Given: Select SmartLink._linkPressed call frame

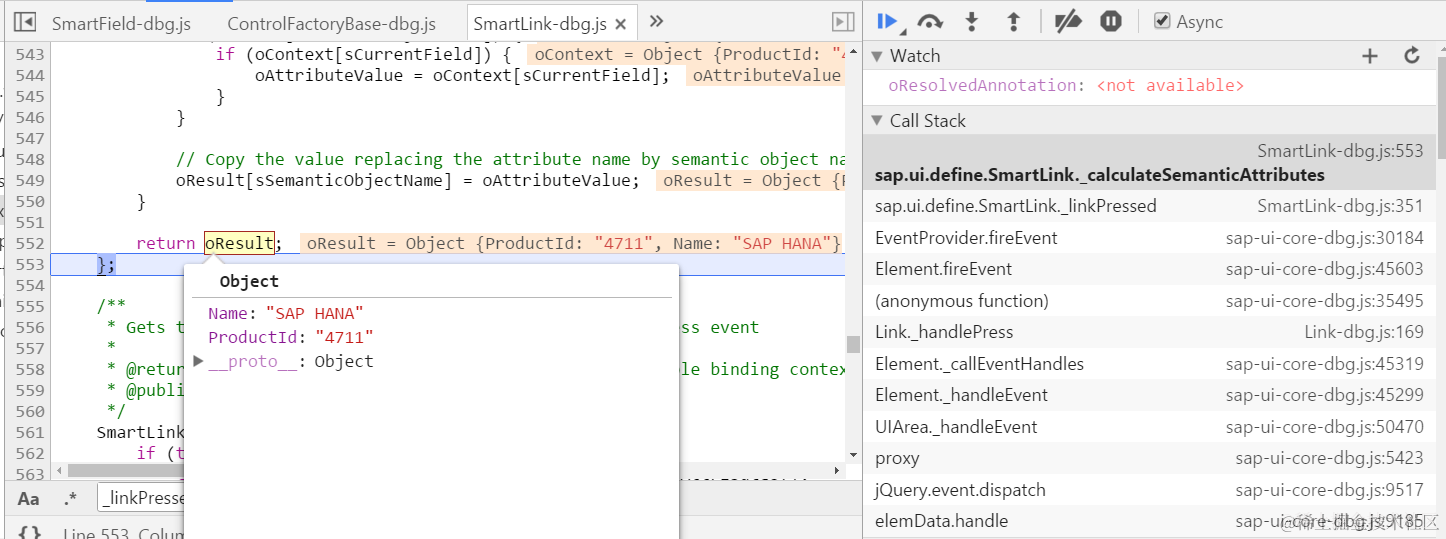Looking at the screenshot, I should click(x=1149, y=206).
